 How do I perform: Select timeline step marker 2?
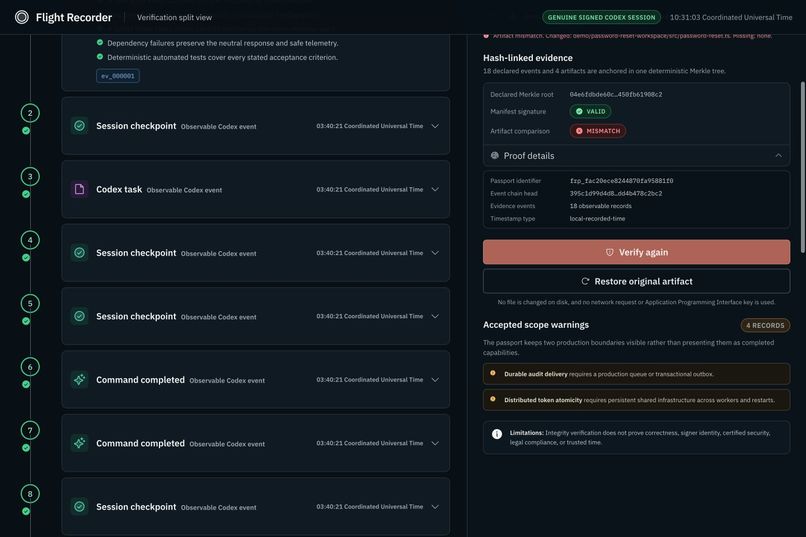30,113
